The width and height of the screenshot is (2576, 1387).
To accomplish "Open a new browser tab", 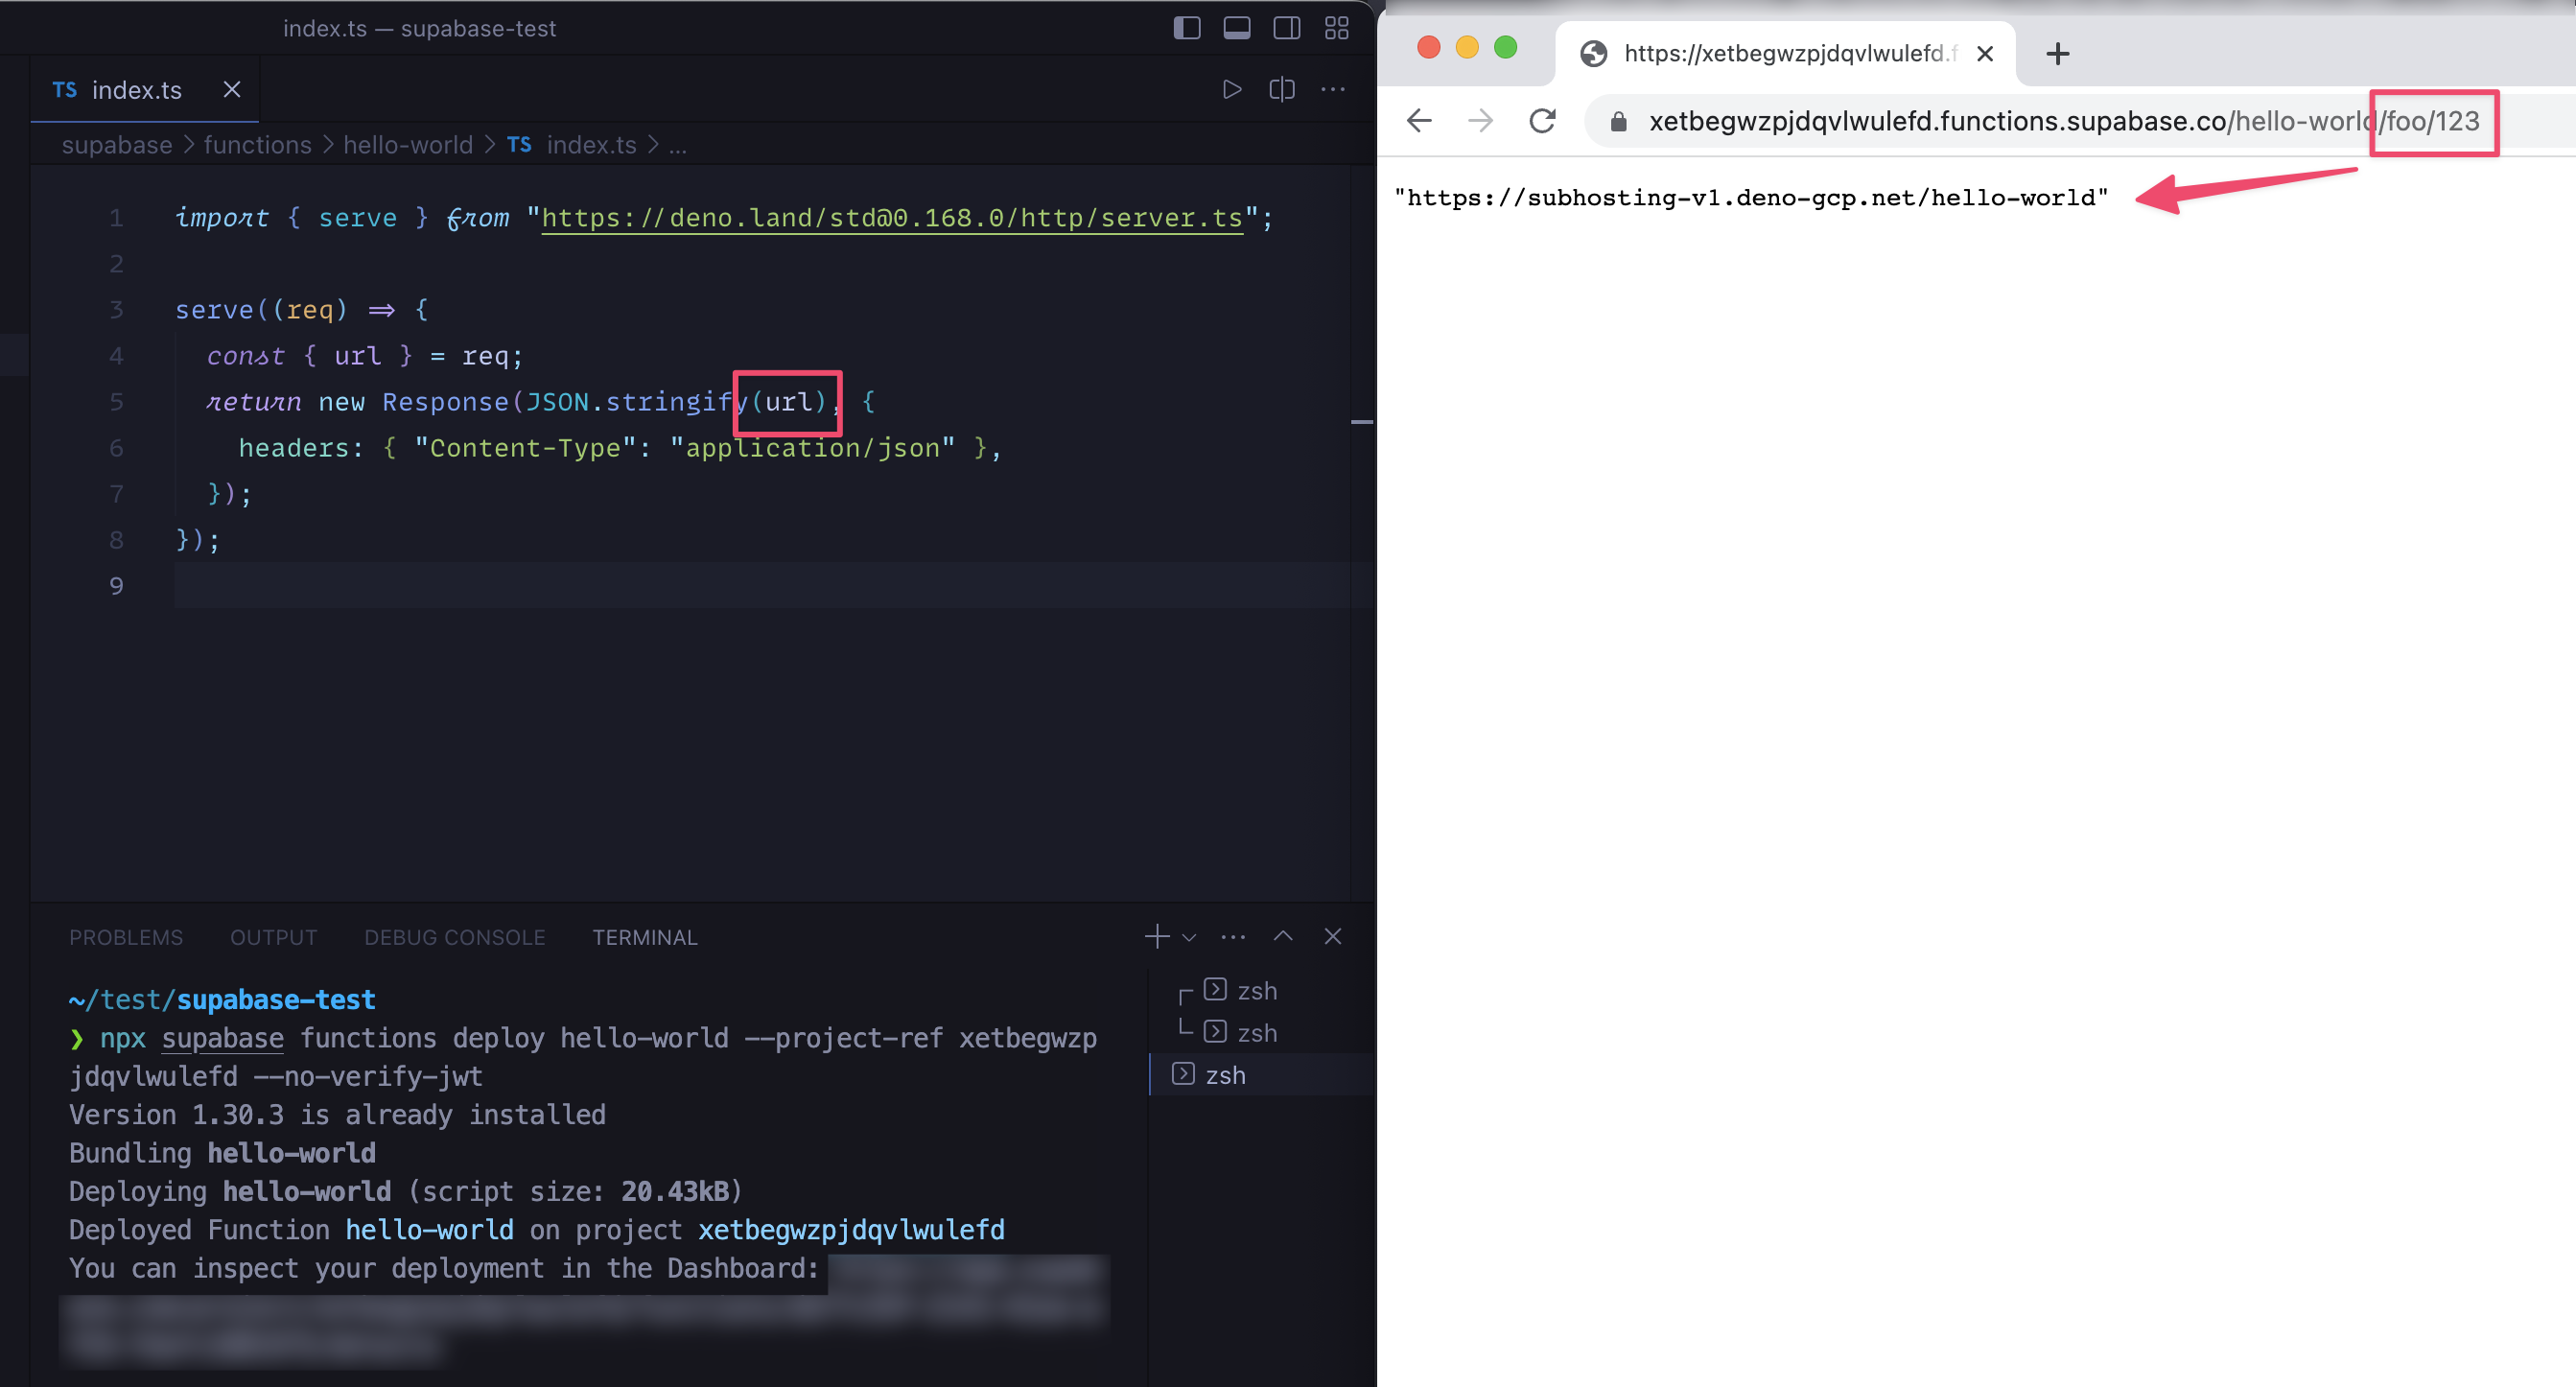I will coord(2057,53).
